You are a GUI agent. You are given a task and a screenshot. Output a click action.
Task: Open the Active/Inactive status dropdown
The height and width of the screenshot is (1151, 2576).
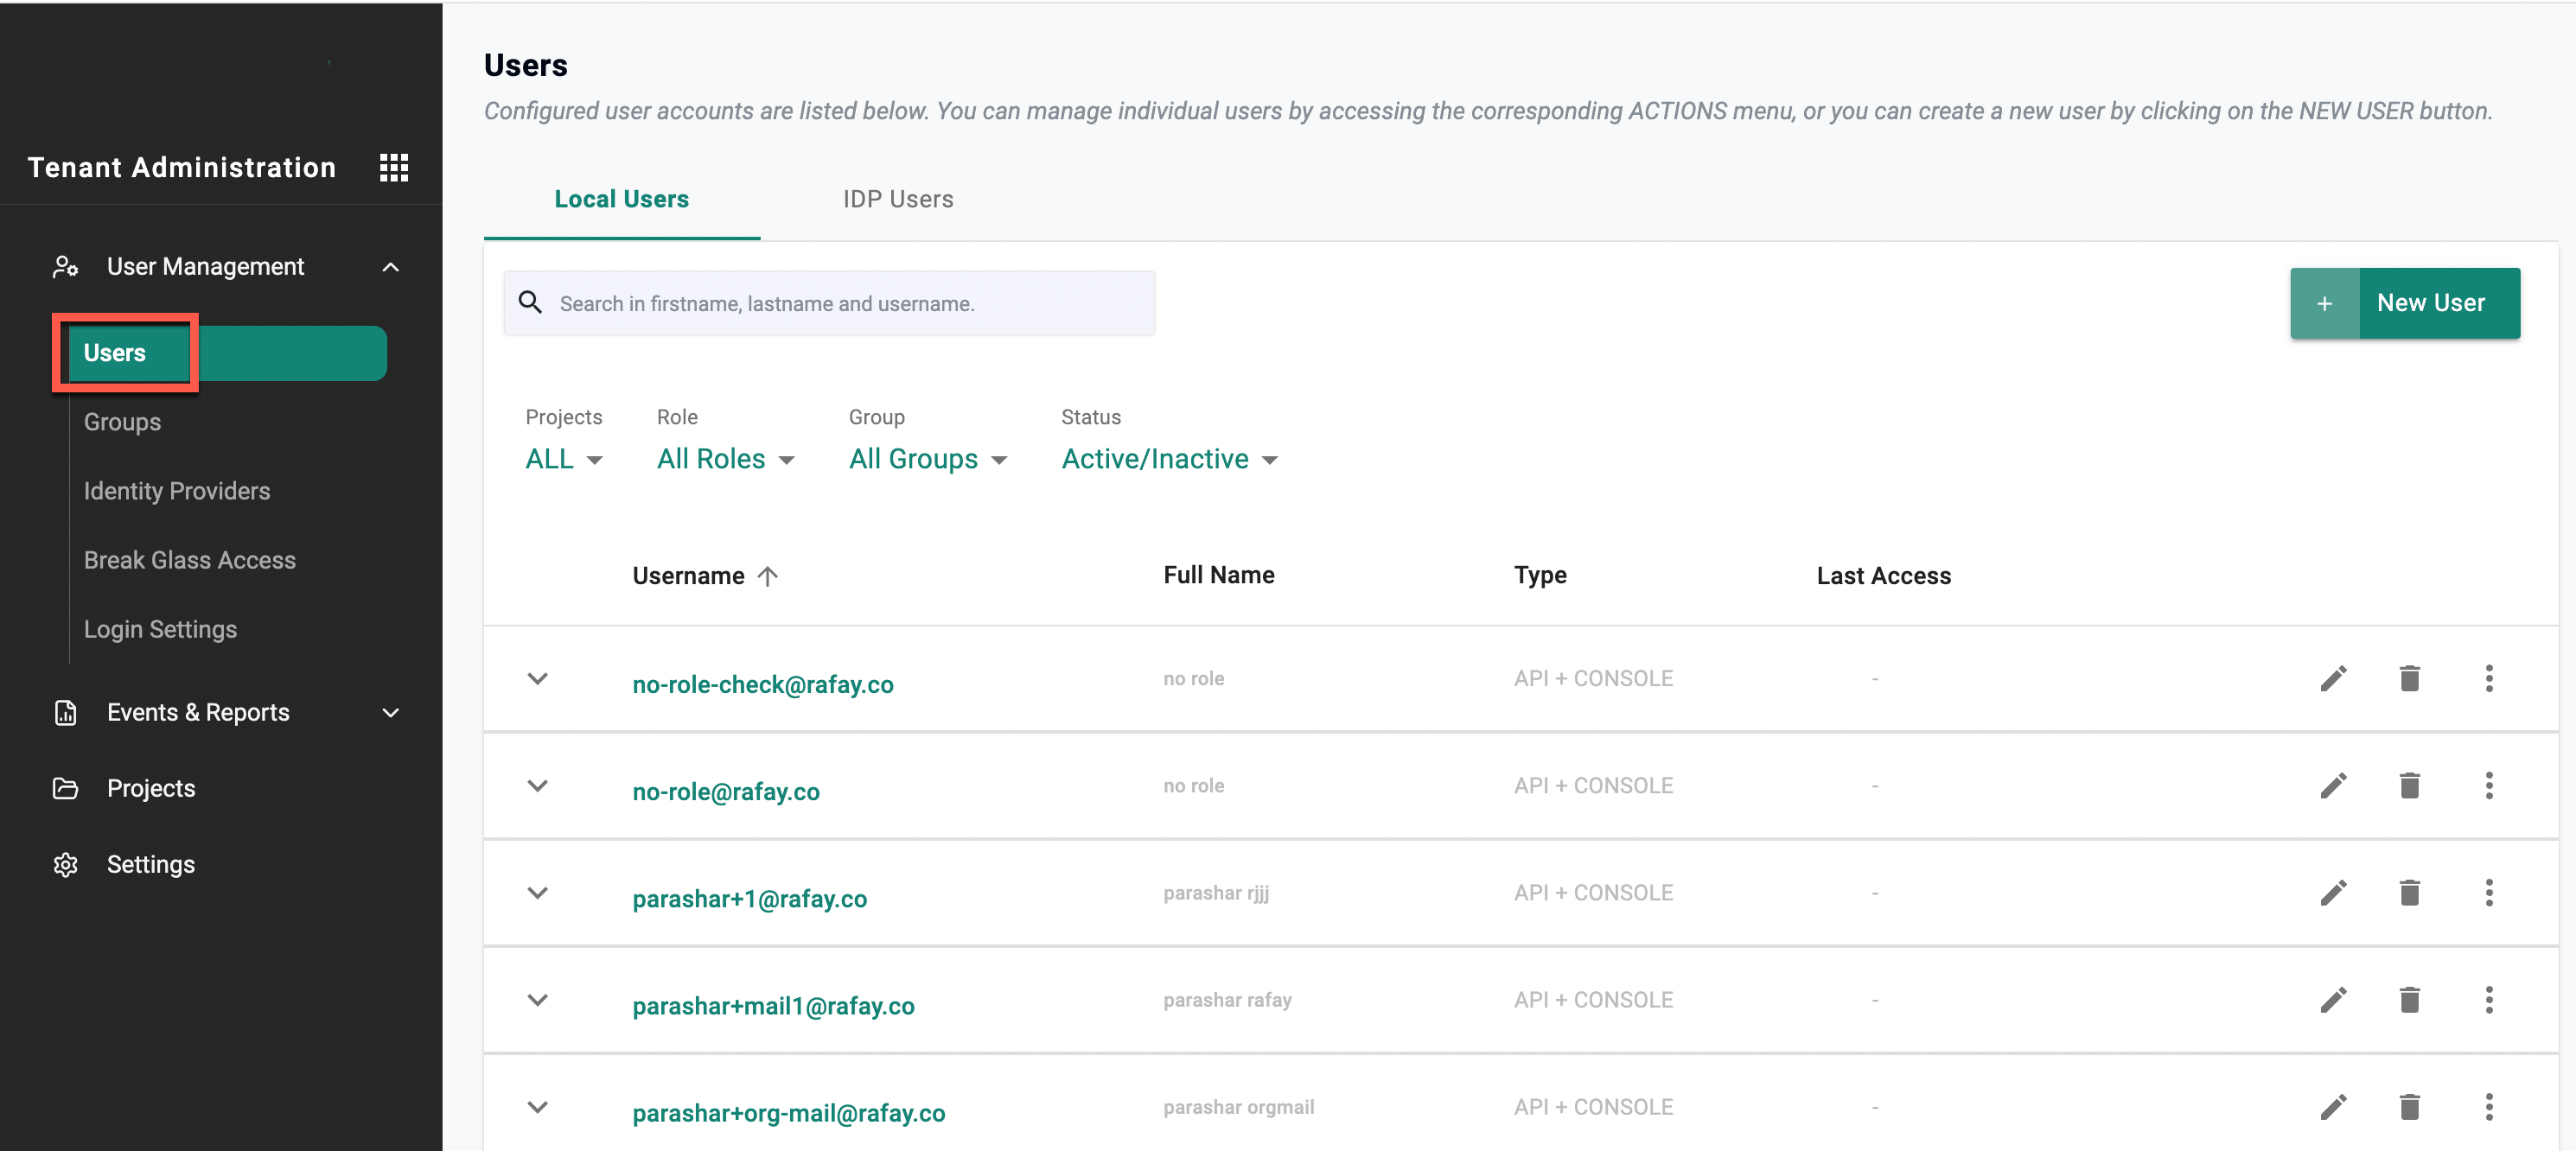(1168, 459)
